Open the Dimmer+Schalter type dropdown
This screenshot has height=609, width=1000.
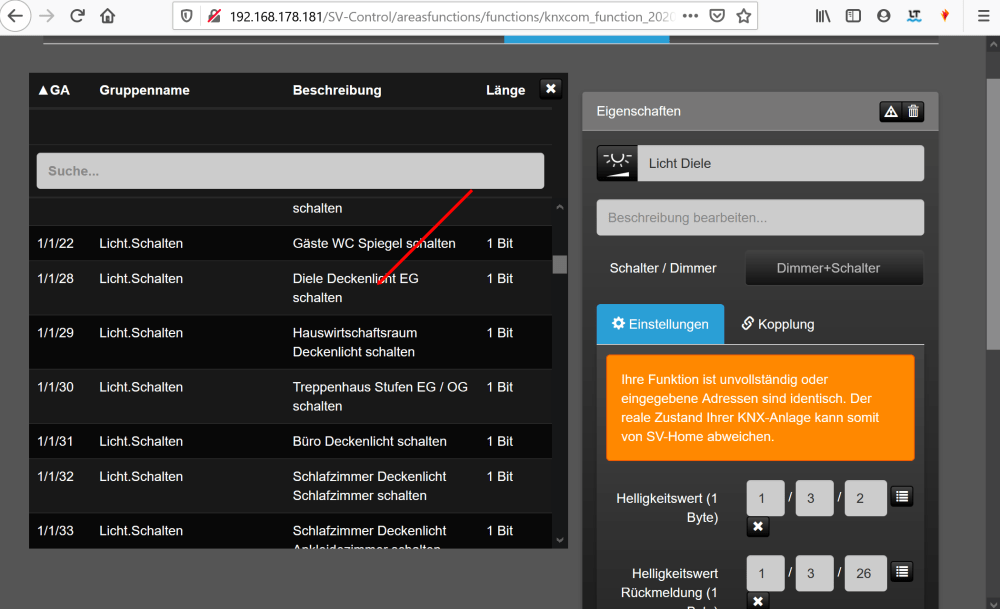[x=834, y=268]
